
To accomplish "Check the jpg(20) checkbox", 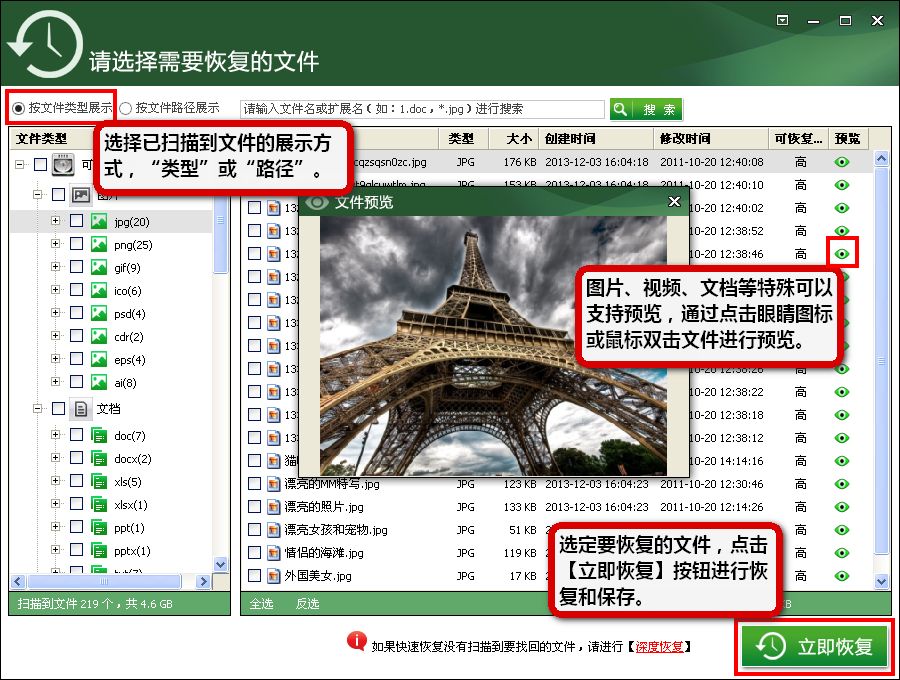I will pos(76,221).
